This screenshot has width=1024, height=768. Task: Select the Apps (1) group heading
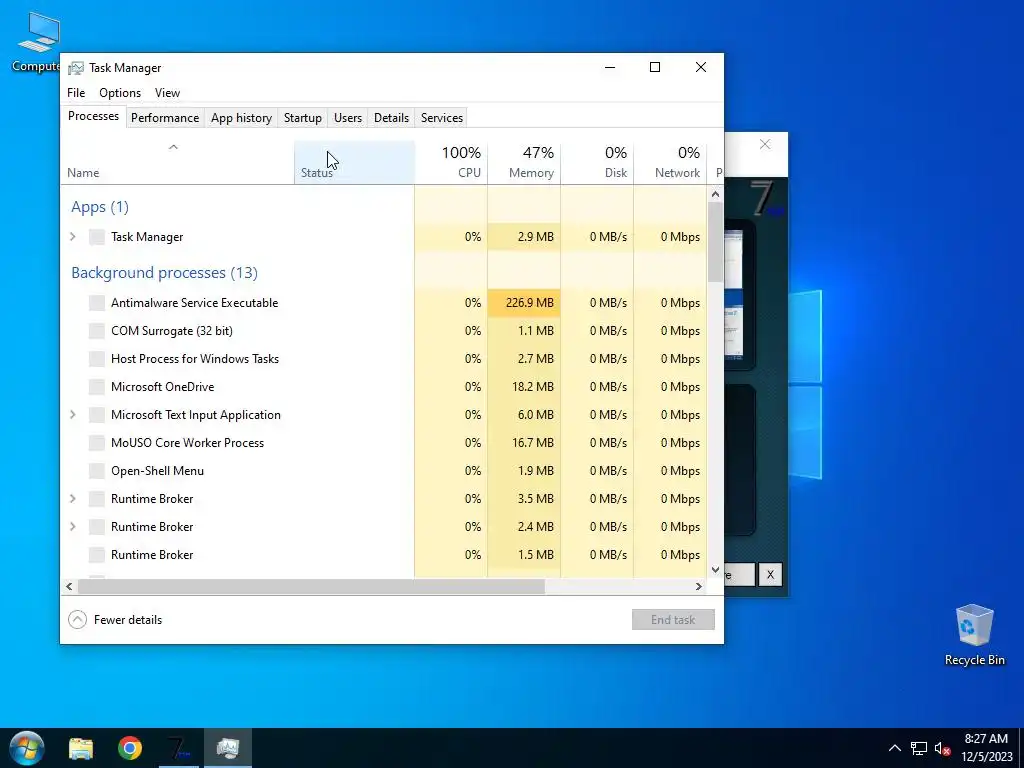pyautogui.click(x=100, y=207)
